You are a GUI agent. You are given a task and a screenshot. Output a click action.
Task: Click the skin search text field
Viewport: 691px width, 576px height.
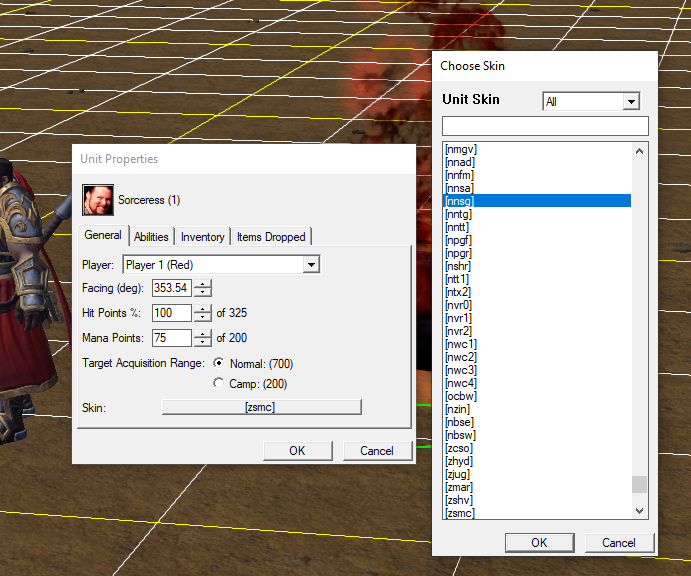[545, 126]
